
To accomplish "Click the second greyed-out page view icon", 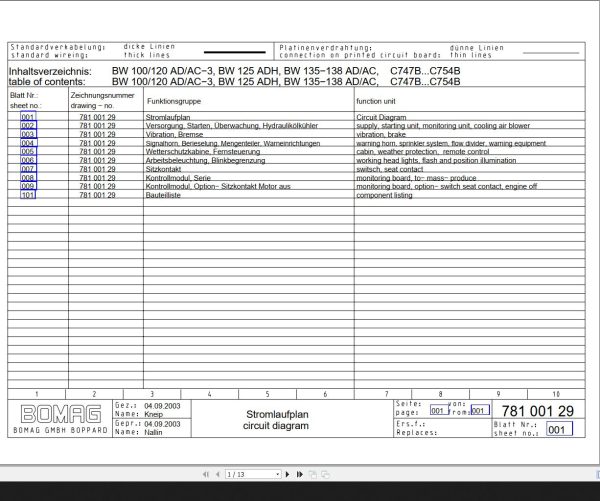I will (x=325, y=474).
